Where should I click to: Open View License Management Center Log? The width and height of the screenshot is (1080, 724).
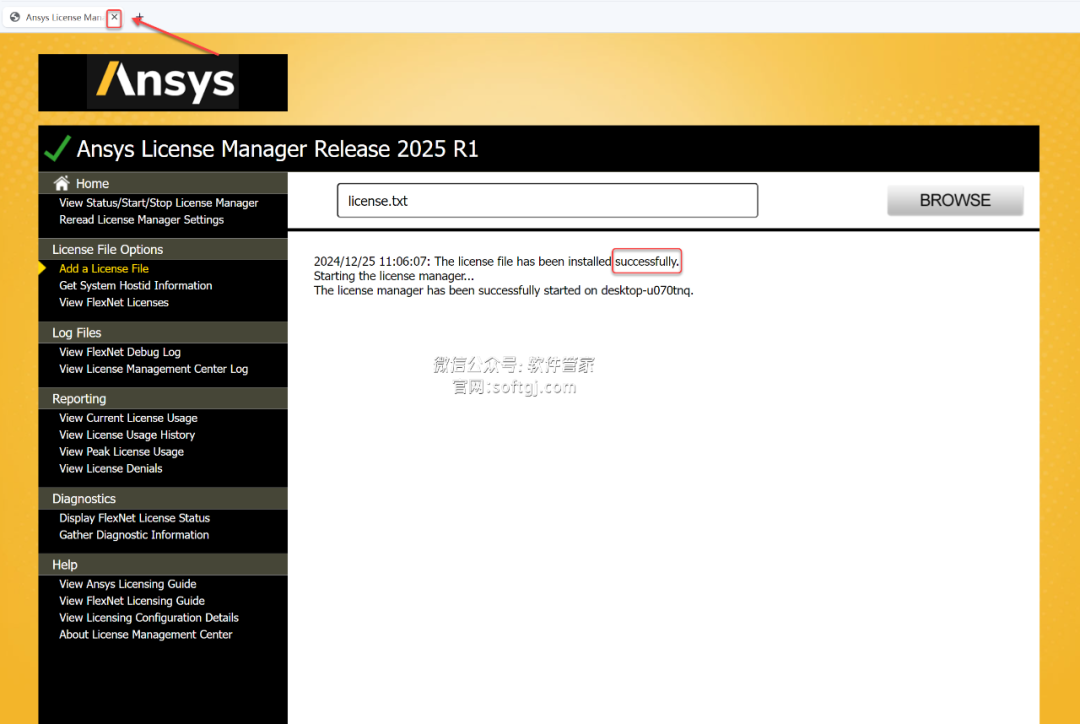pos(154,369)
